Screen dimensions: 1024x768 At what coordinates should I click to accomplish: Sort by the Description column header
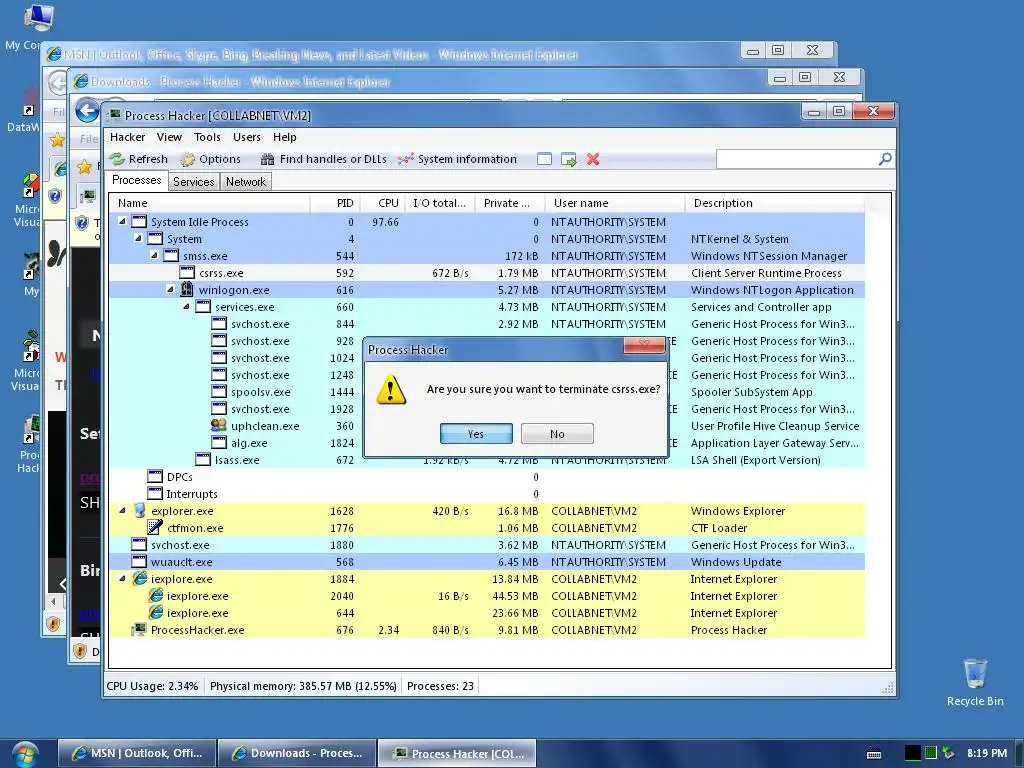click(x=775, y=203)
